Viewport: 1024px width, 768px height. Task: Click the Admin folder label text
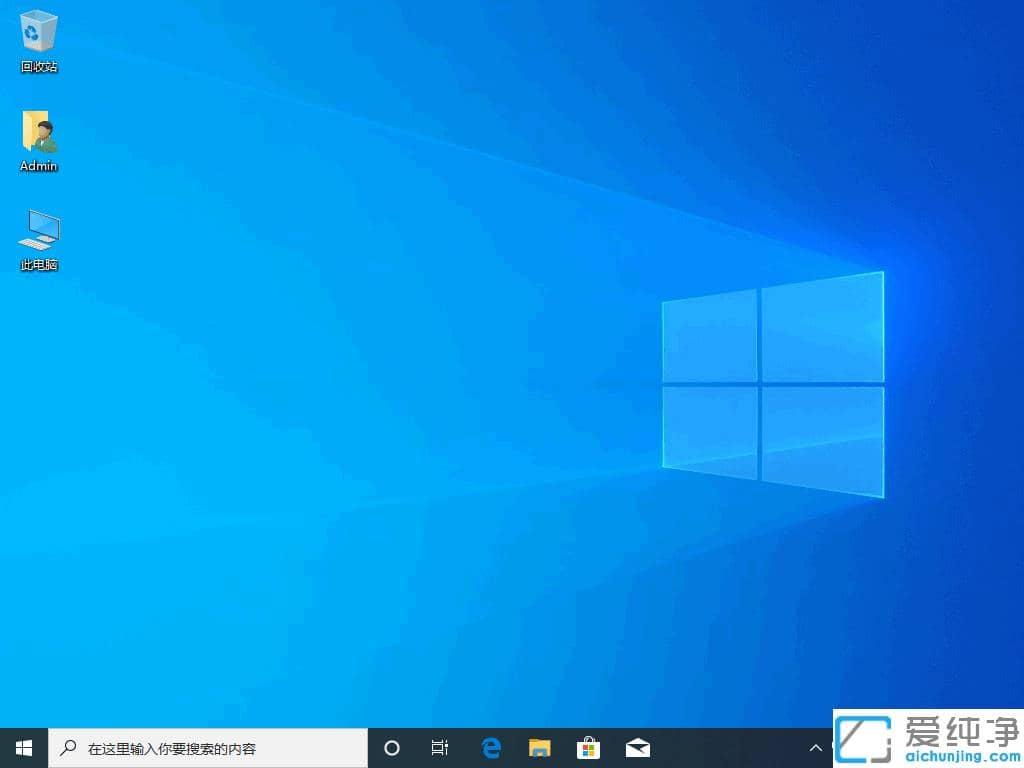[x=37, y=166]
